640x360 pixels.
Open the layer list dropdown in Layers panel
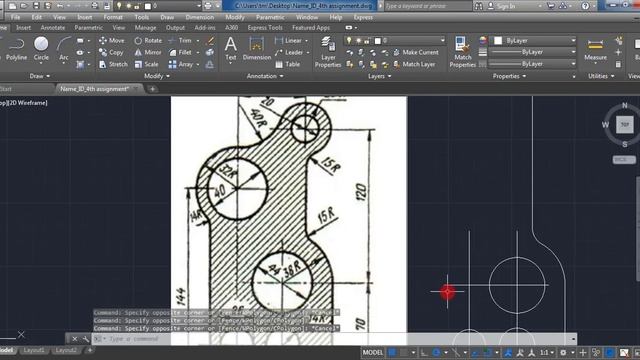pyautogui.click(x=442, y=40)
